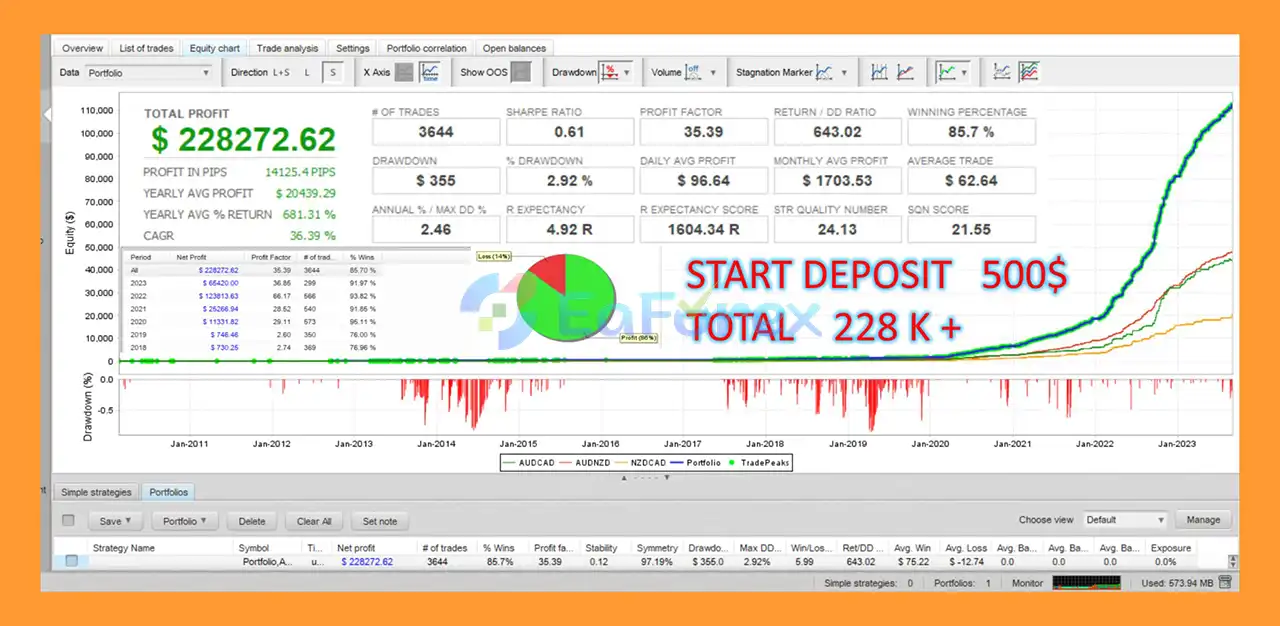Tick the checkbox for the Portfolio row
The height and width of the screenshot is (626, 1280).
(x=72, y=561)
